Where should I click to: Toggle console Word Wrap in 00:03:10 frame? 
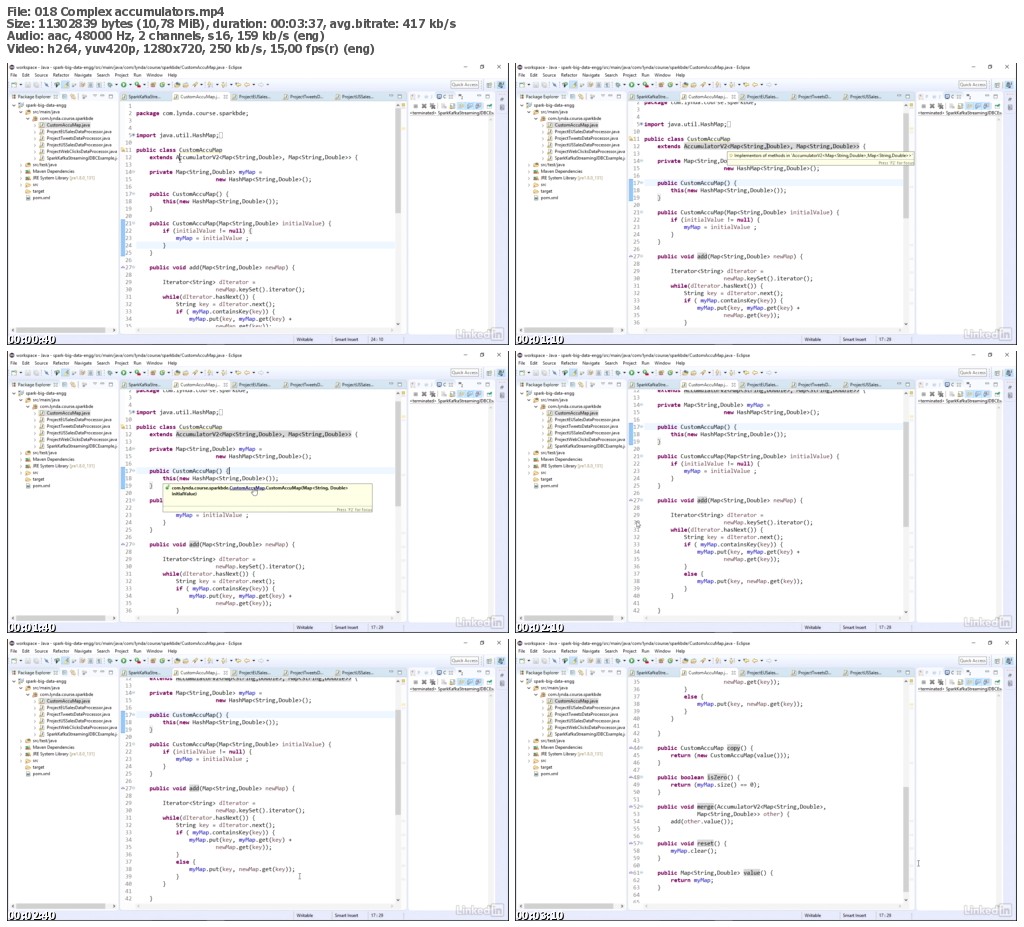click(969, 682)
